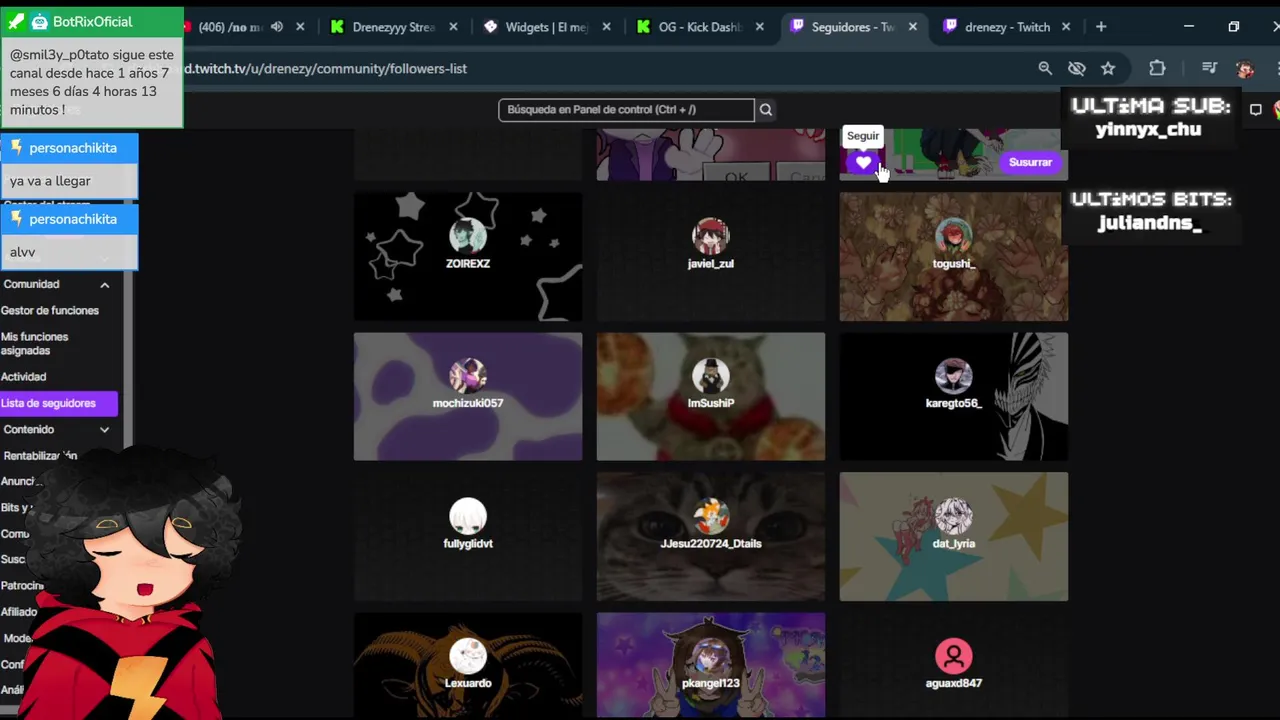The height and width of the screenshot is (720, 1280).
Task: Click username Lexuardo
Action: 468,683
